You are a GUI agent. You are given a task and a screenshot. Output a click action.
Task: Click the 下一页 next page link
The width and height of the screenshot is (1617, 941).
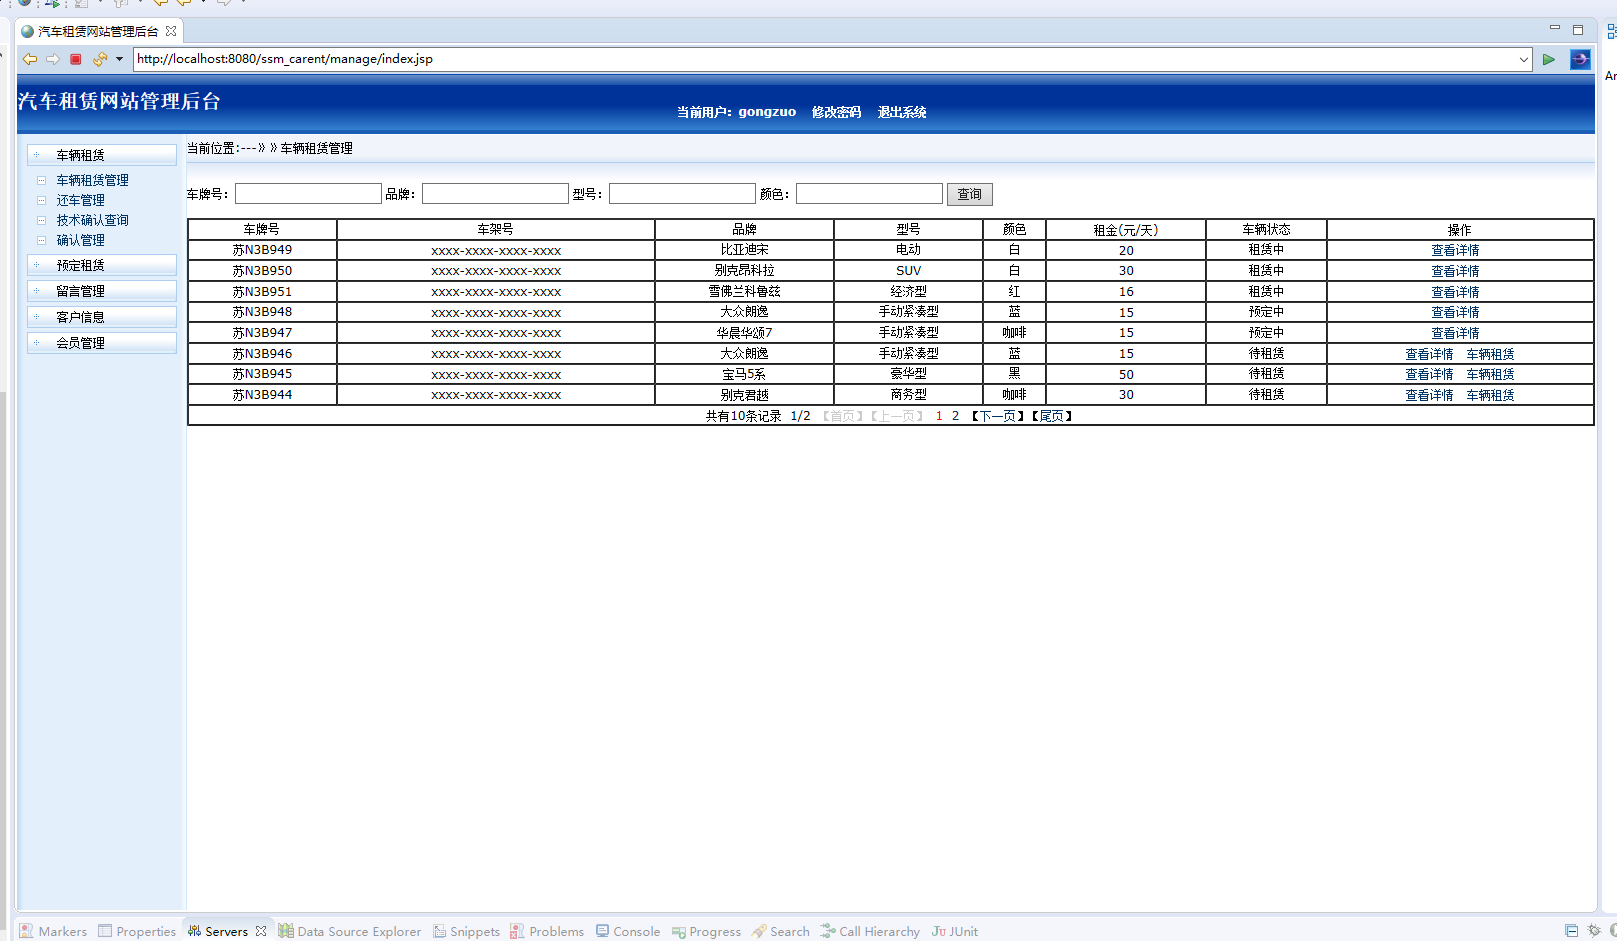(x=997, y=416)
